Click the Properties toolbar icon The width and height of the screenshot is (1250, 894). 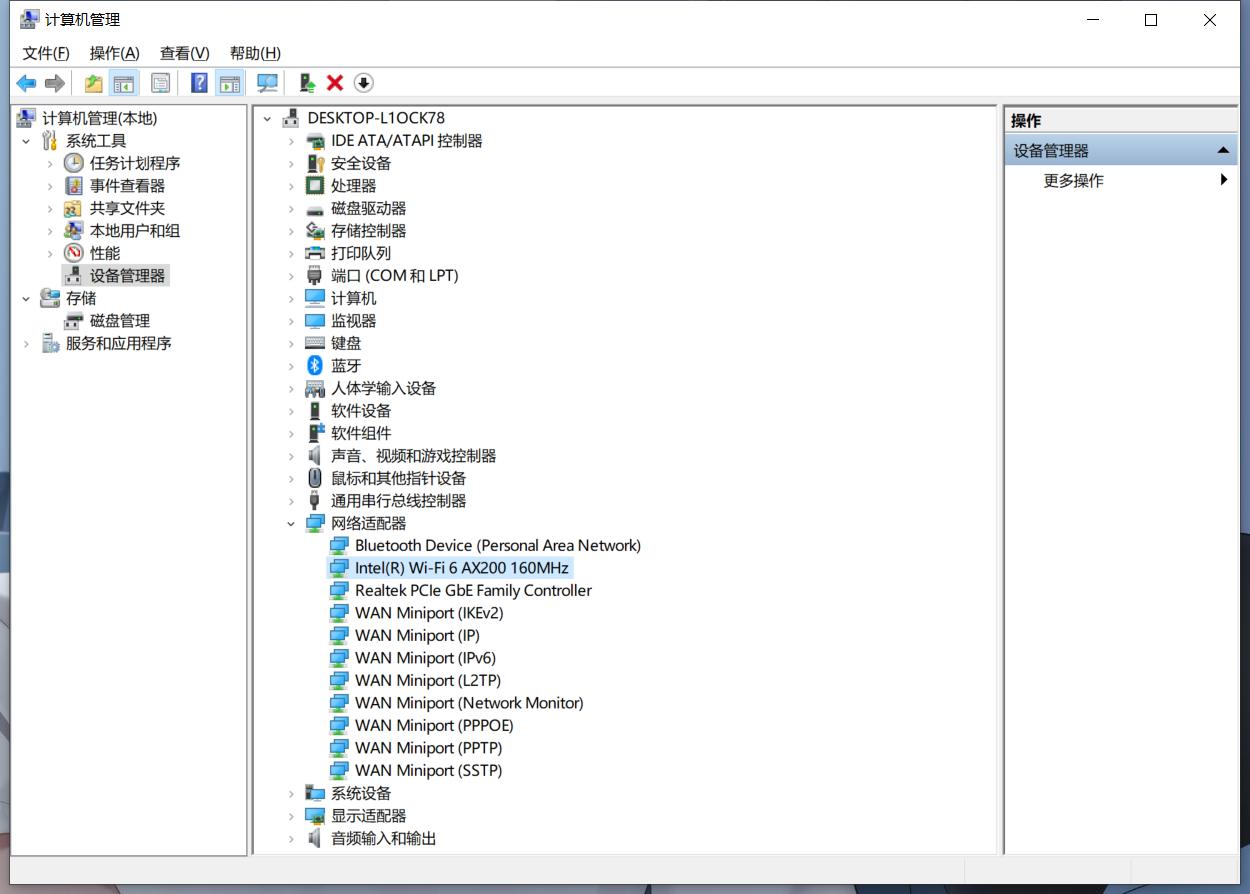[160, 83]
